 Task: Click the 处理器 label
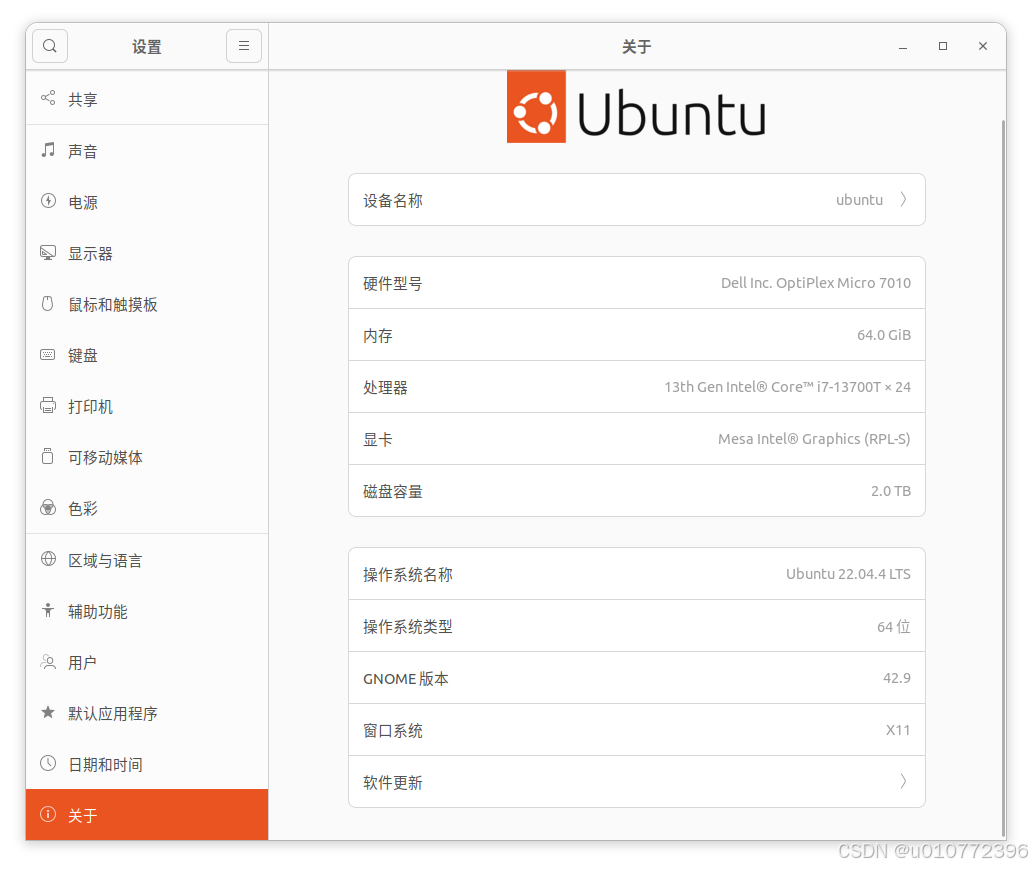[x=386, y=388]
